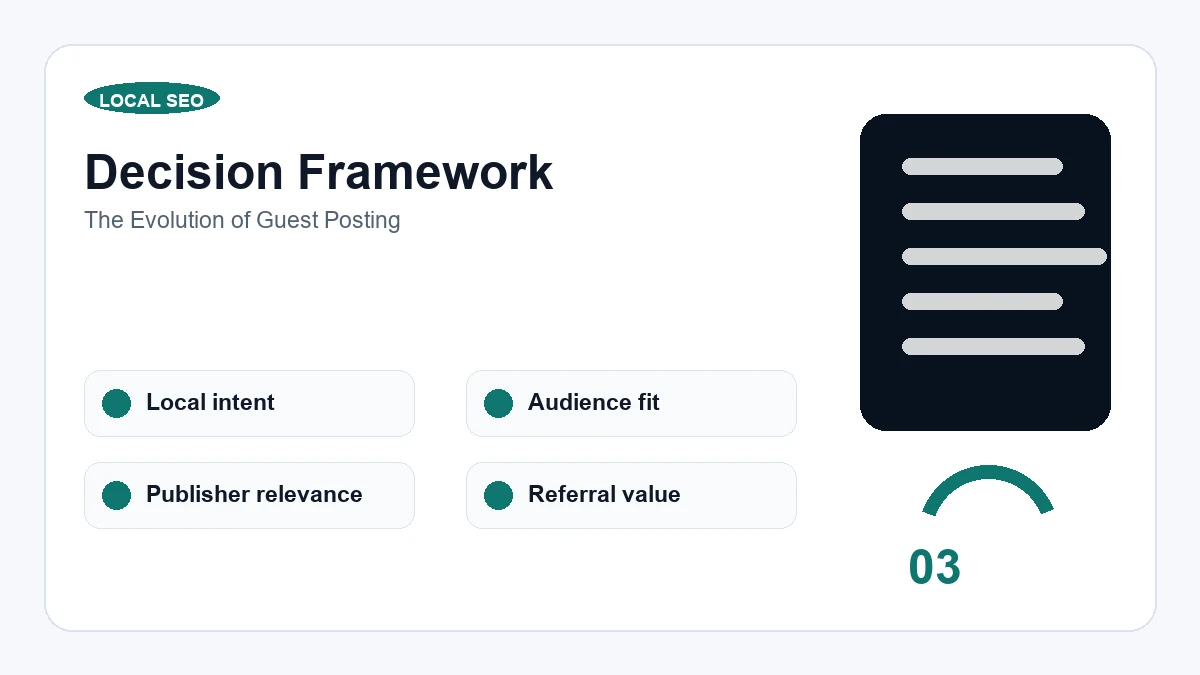Click the teal arc progress gauge
Image resolution: width=1200 pixels, height=675 pixels.
pos(988,478)
